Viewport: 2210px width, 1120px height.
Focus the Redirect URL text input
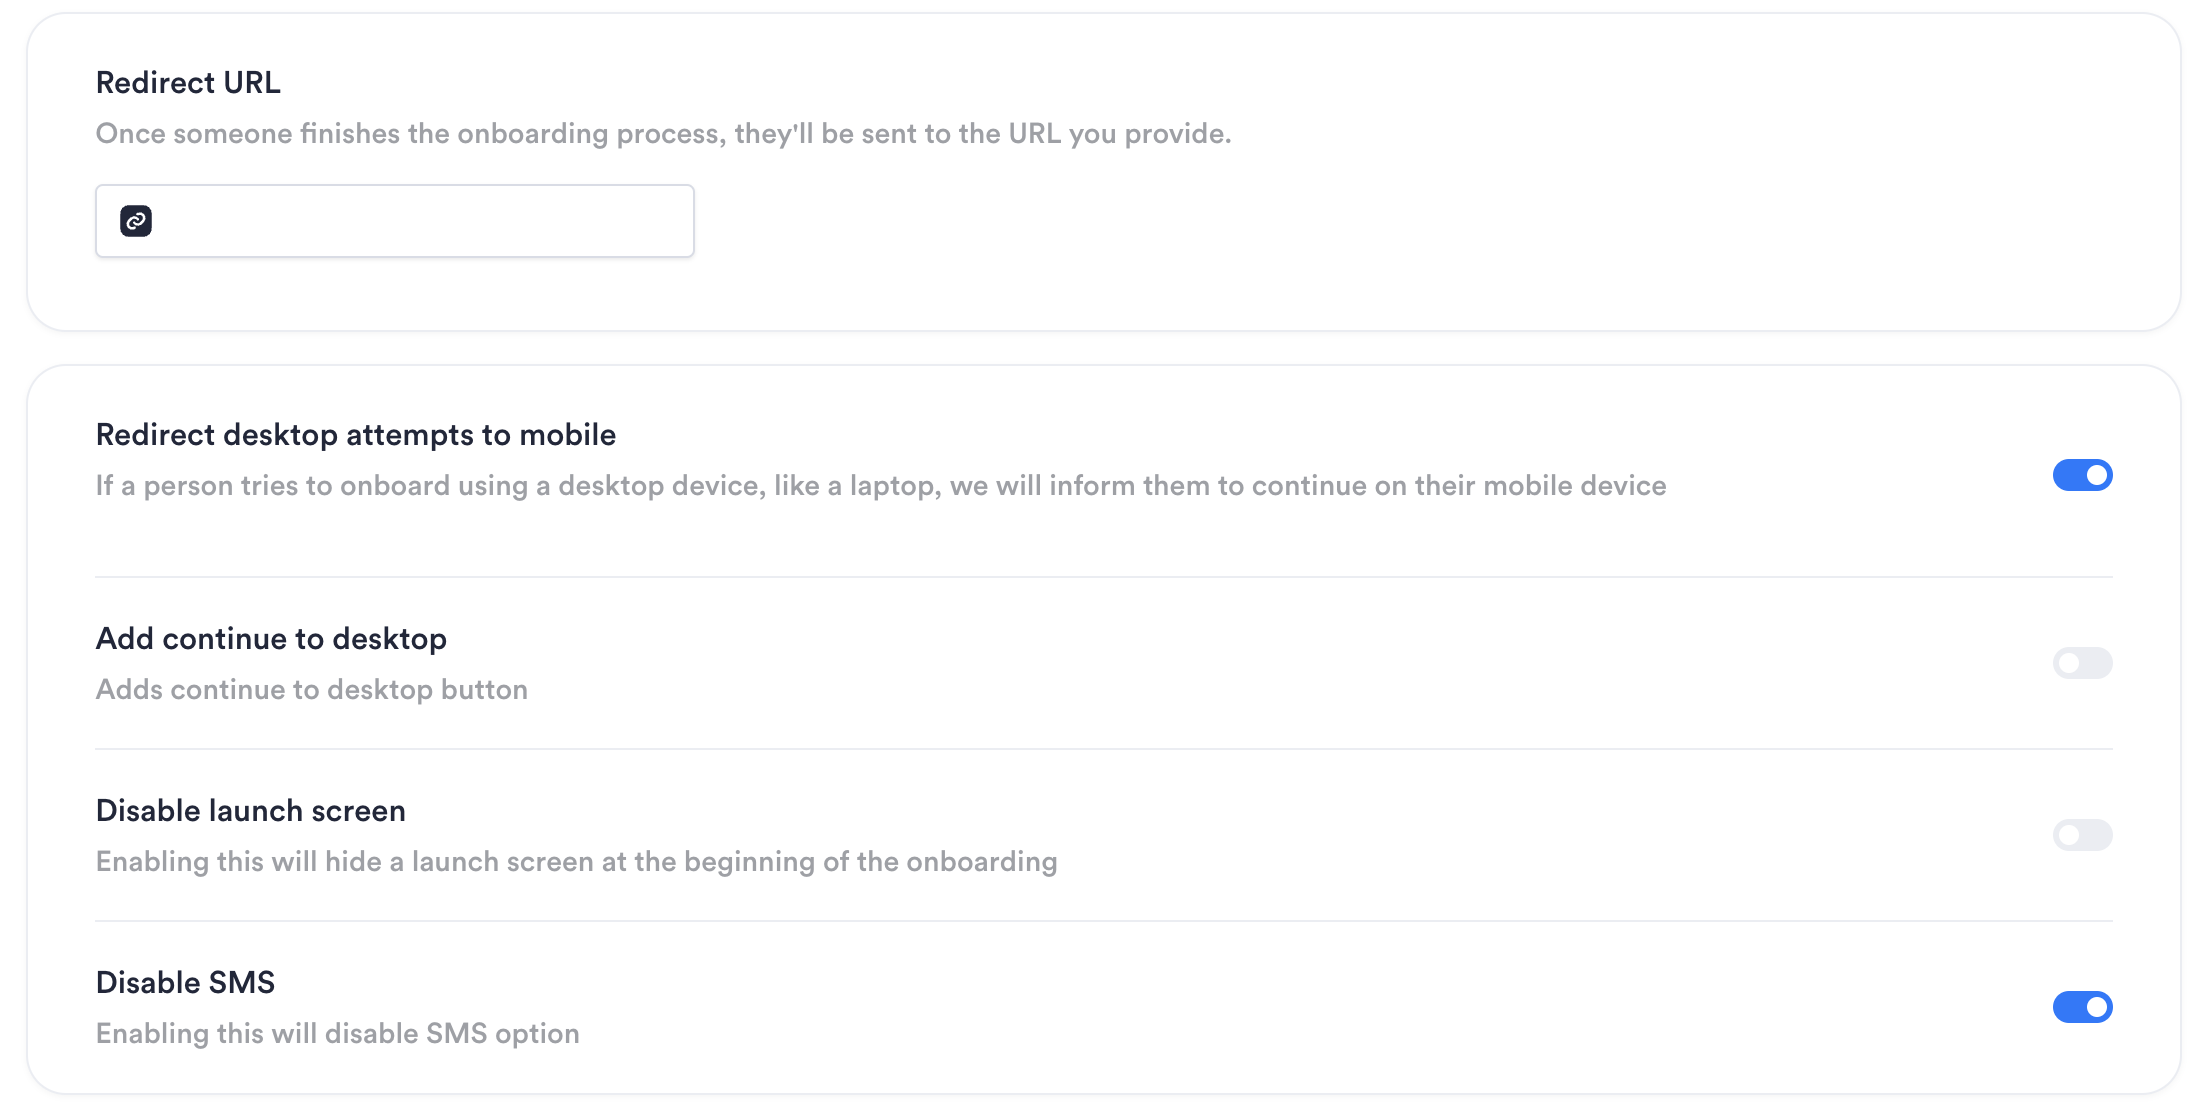tap(395, 221)
